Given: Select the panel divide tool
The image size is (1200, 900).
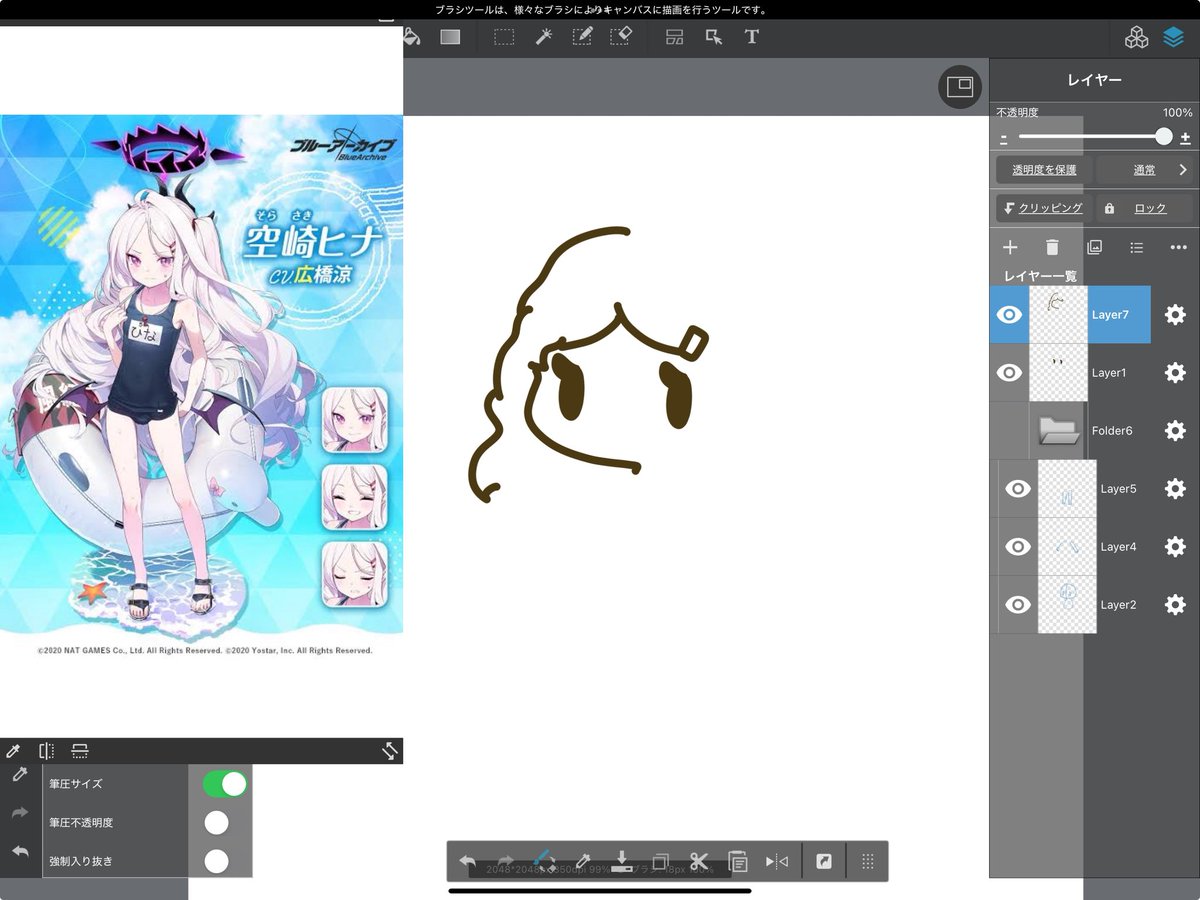Looking at the screenshot, I should coord(675,37).
